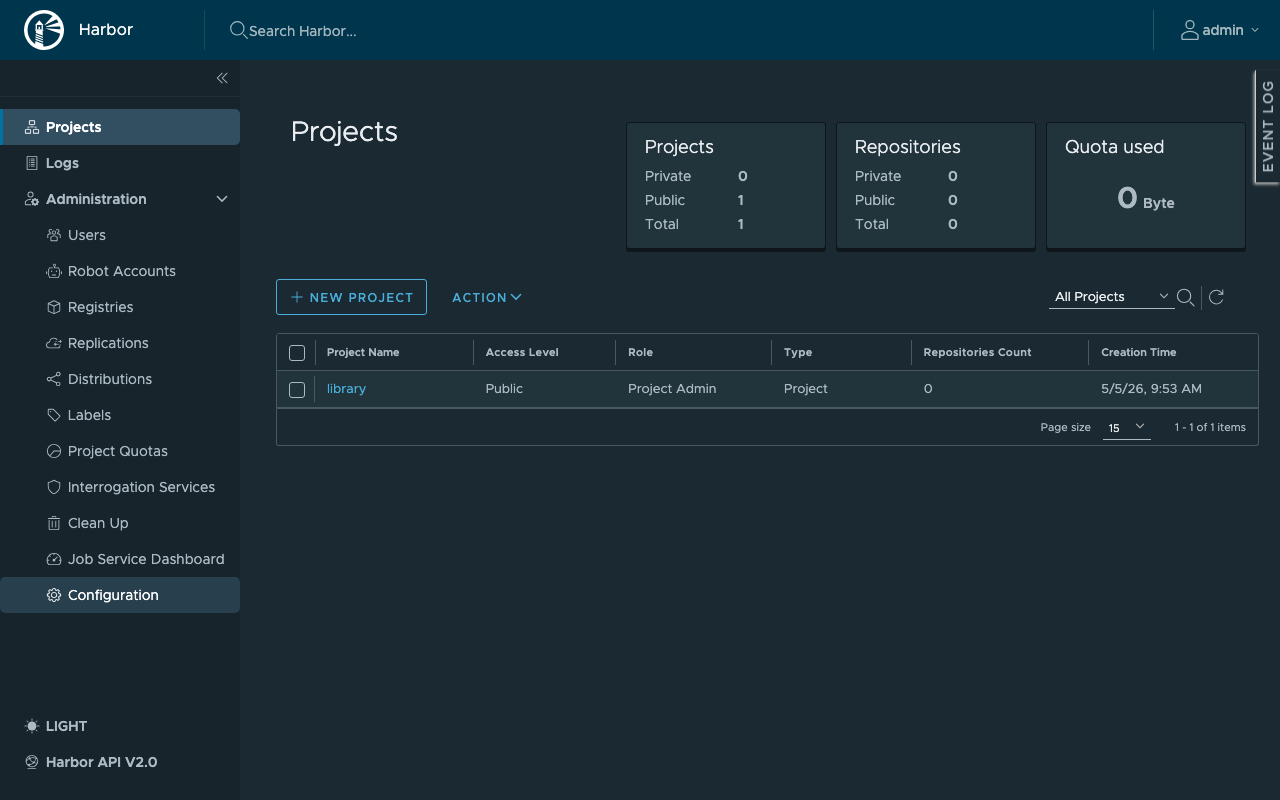Open the Configuration page
This screenshot has height=800, width=1280.
pos(120,595)
